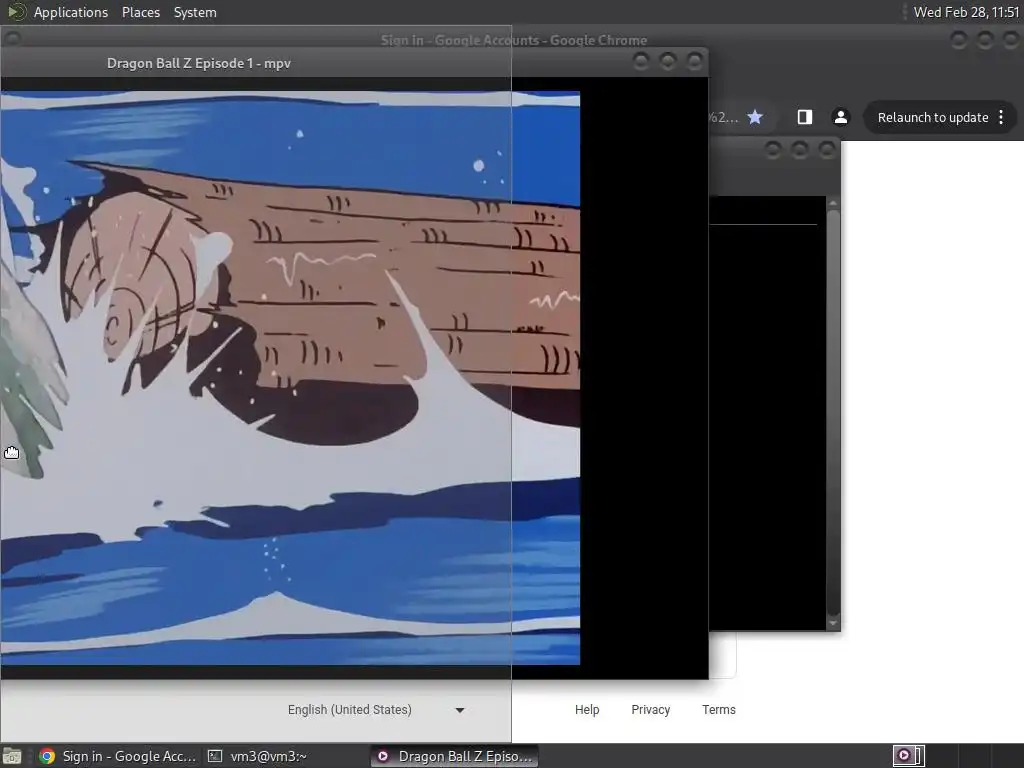
Task: Click the Relaunch to update button
Action: (x=933, y=118)
